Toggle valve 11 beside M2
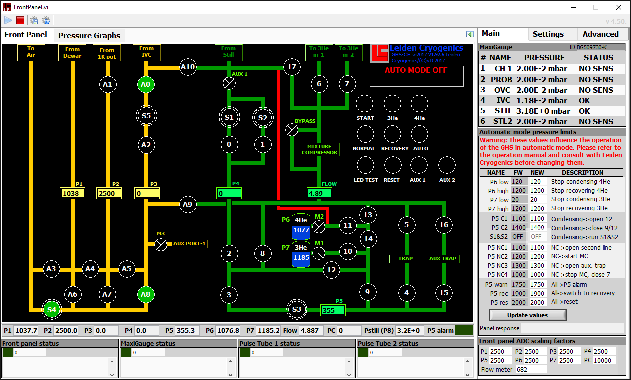The width and height of the screenshot is (631, 380). 348,225
